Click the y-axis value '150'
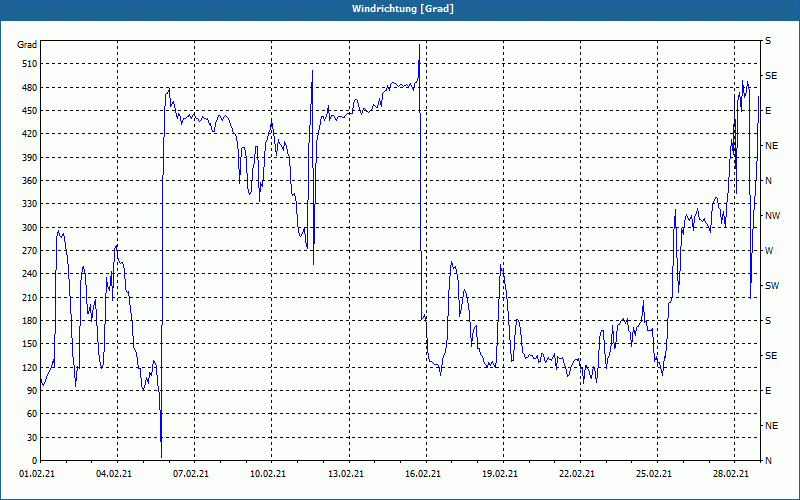This screenshot has width=800, height=500. pos(30,344)
